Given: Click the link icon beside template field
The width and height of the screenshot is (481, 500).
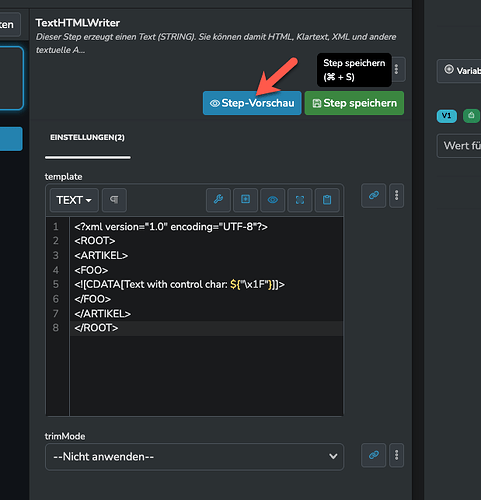Looking at the screenshot, I should tap(374, 195).
